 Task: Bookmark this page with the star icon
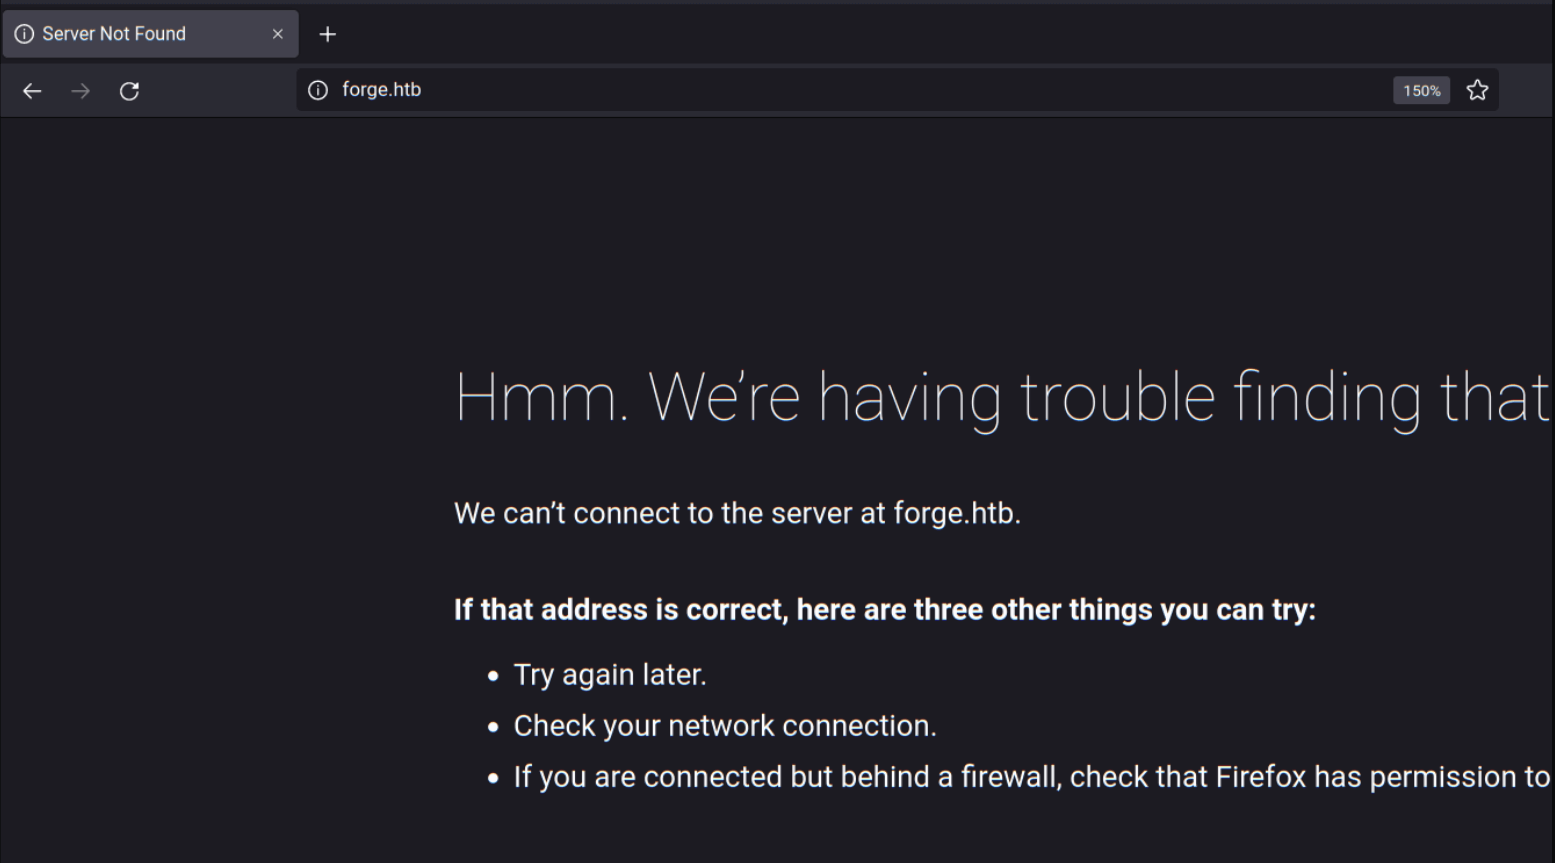1477,90
